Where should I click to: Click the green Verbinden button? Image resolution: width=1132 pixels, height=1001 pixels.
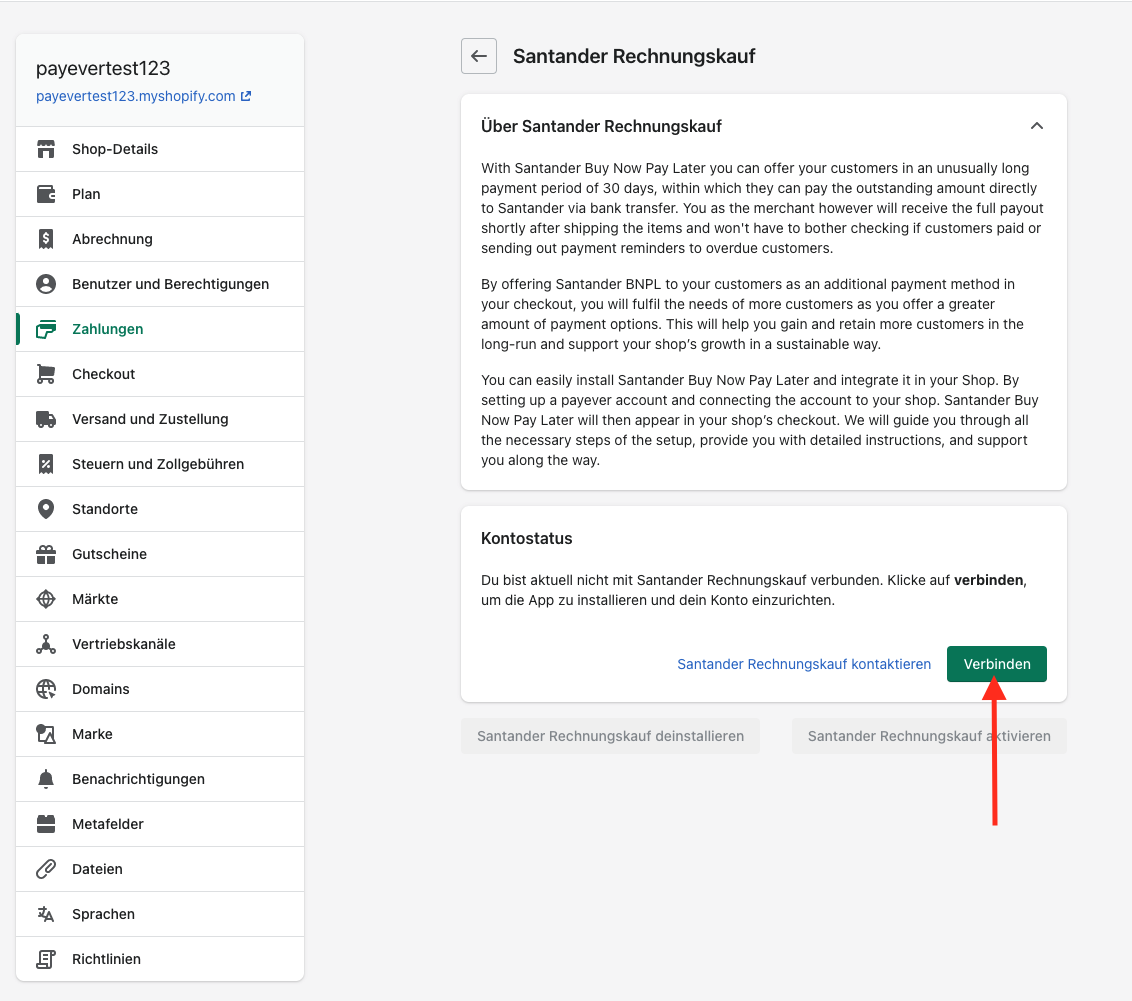[x=996, y=664]
